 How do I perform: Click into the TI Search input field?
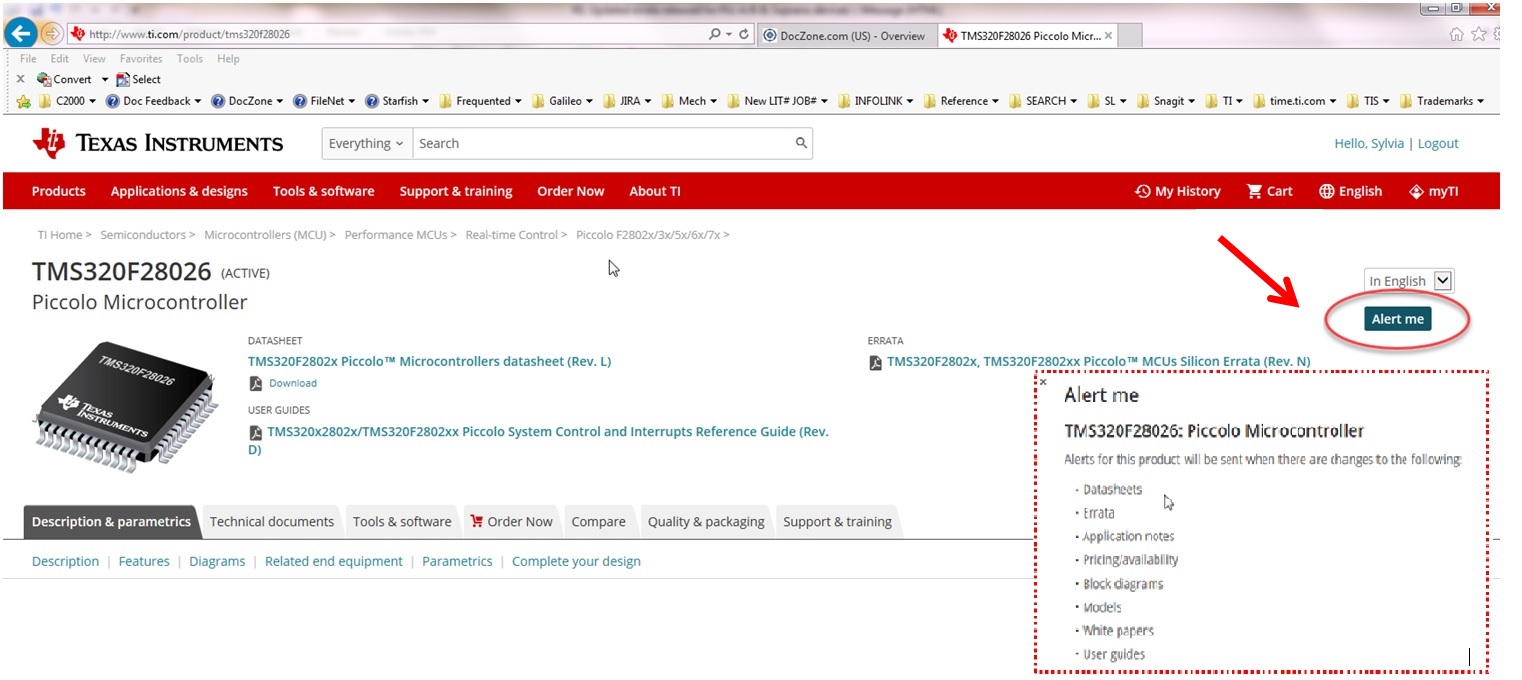pyautogui.click(x=603, y=143)
